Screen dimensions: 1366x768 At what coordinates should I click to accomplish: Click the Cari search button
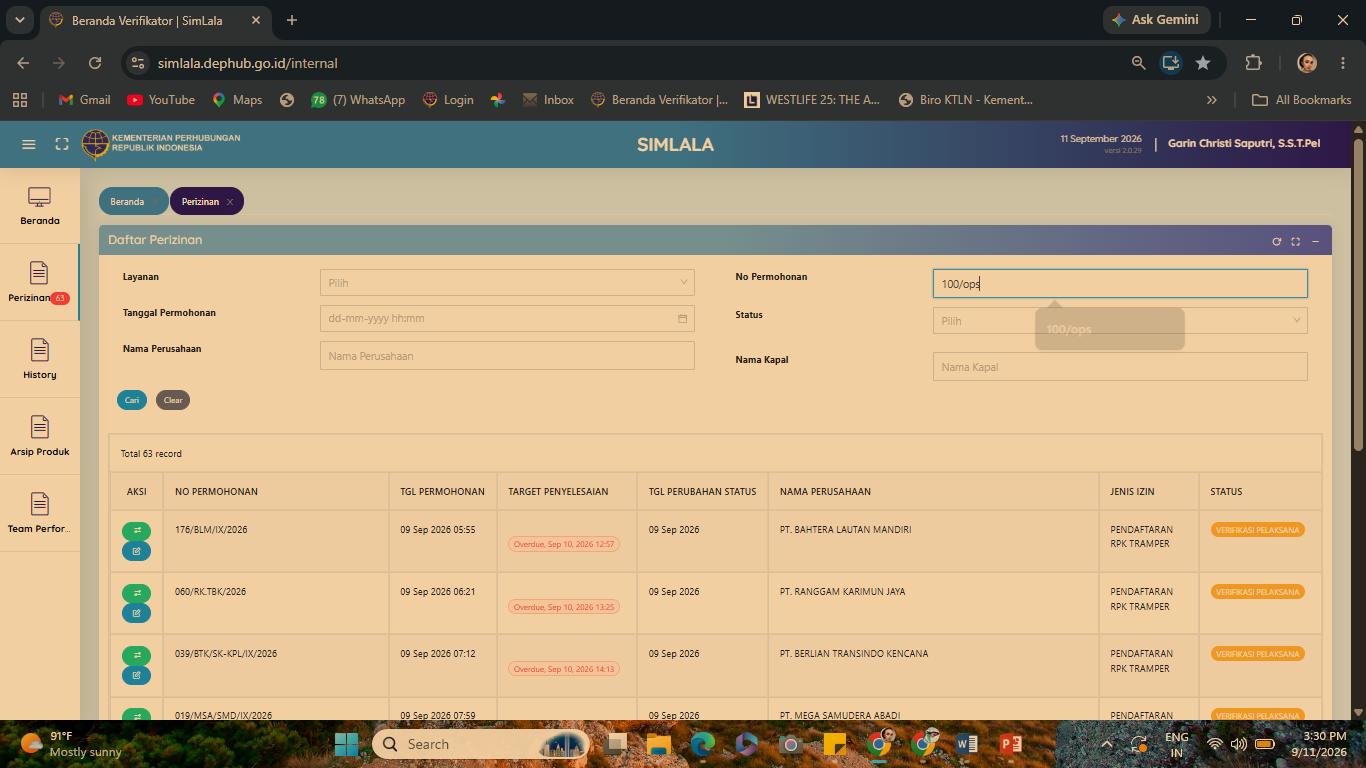132,400
